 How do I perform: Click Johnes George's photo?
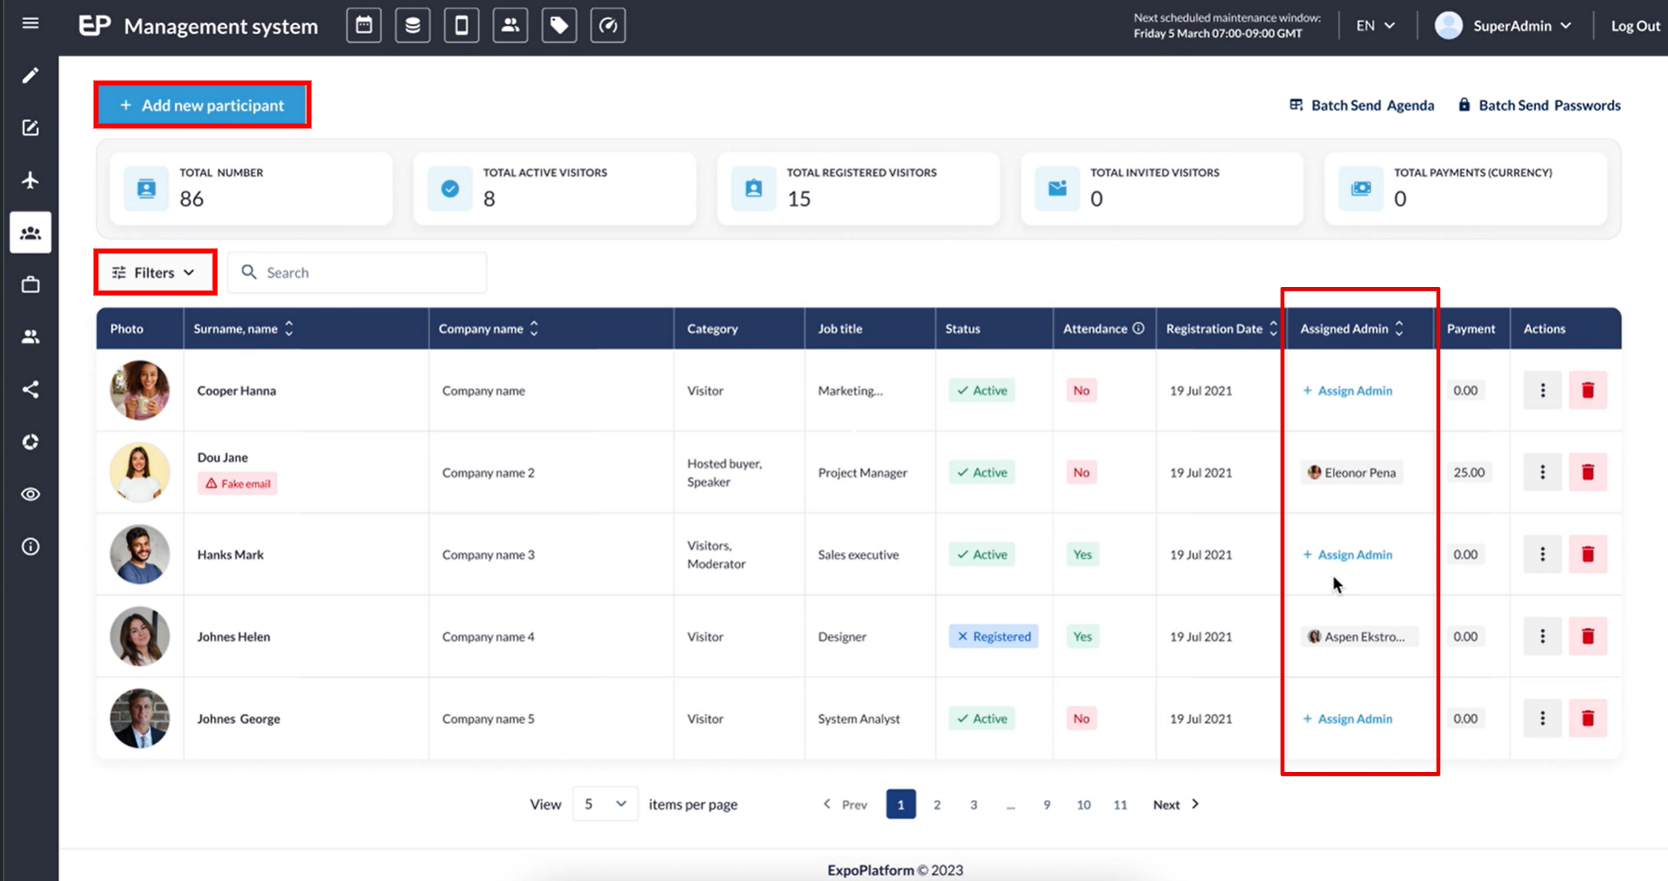pos(139,718)
